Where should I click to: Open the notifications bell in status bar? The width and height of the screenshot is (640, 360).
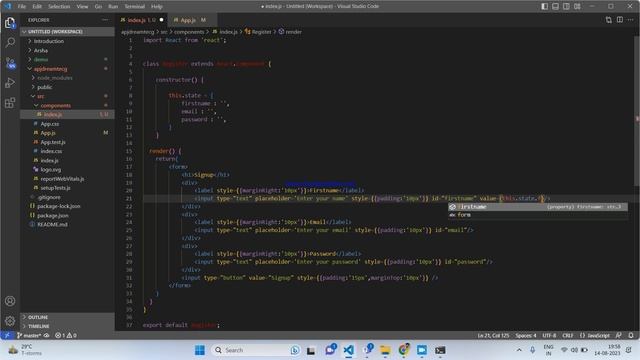click(x=631, y=335)
